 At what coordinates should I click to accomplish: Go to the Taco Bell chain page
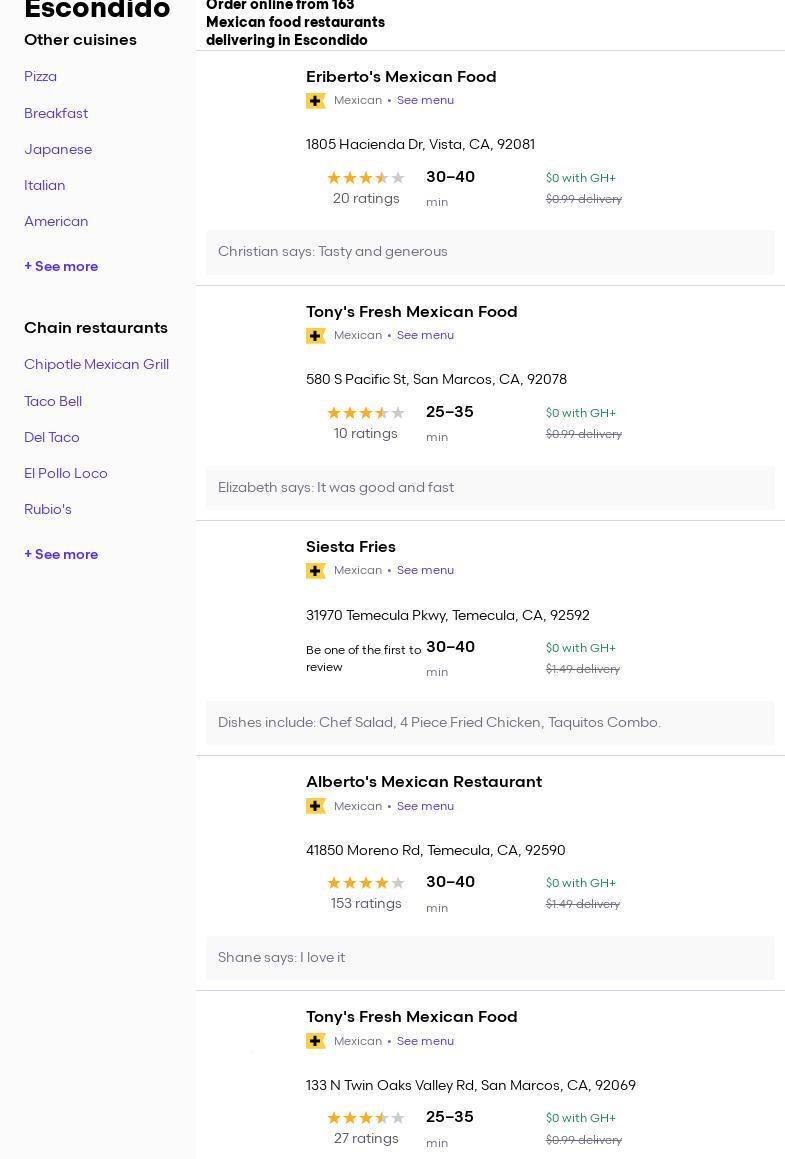(53, 402)
